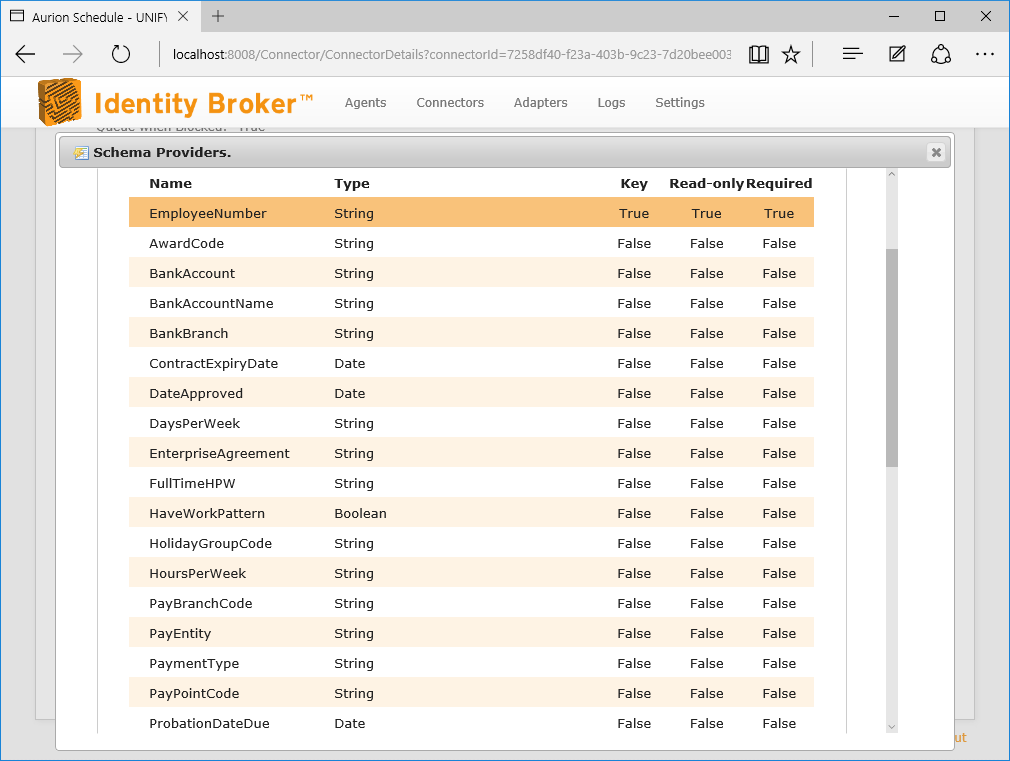Image resolution: width=1010 pixels, height=761 pixels.
Task: Select the PaymentType field name
Action: [194, 664]
